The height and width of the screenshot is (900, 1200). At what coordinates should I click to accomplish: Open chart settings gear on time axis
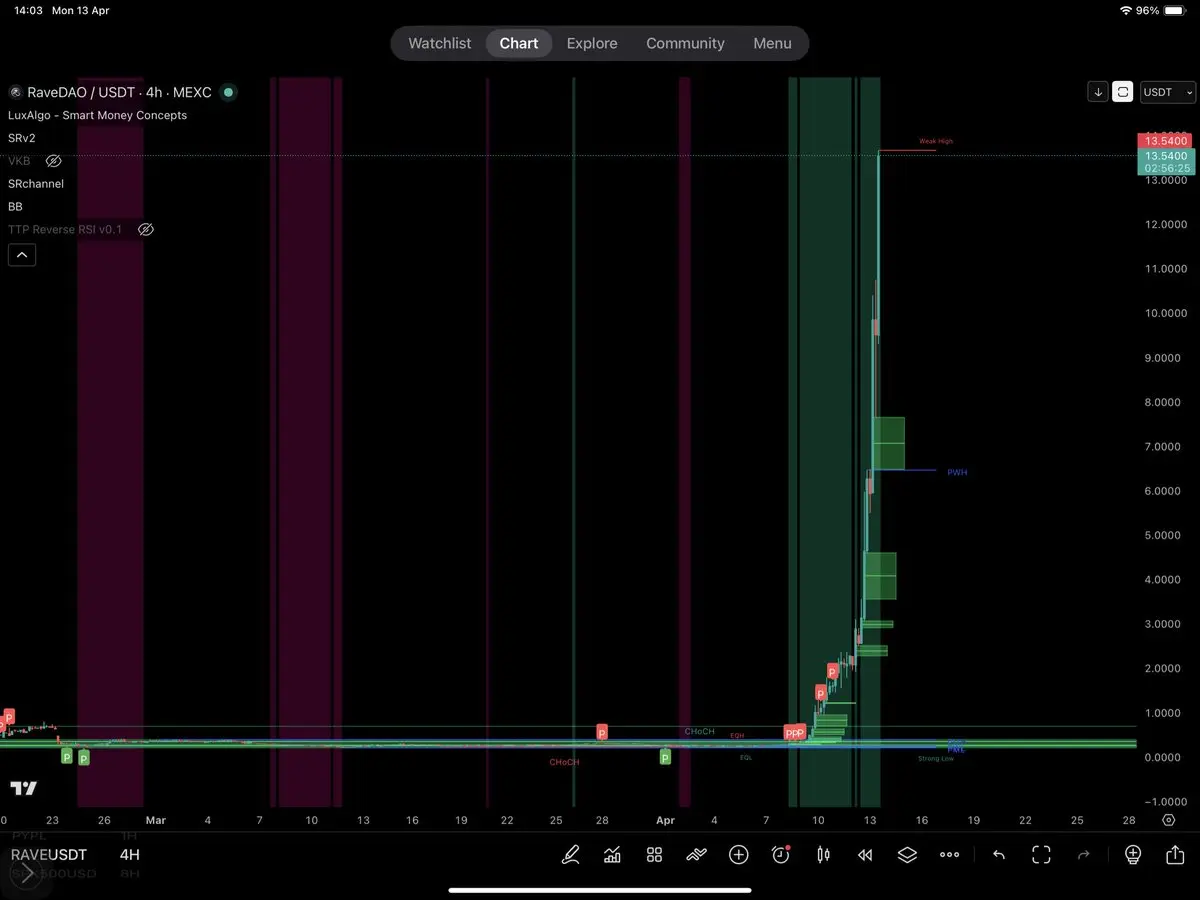pyautogui.click(x=1168, y=820)
